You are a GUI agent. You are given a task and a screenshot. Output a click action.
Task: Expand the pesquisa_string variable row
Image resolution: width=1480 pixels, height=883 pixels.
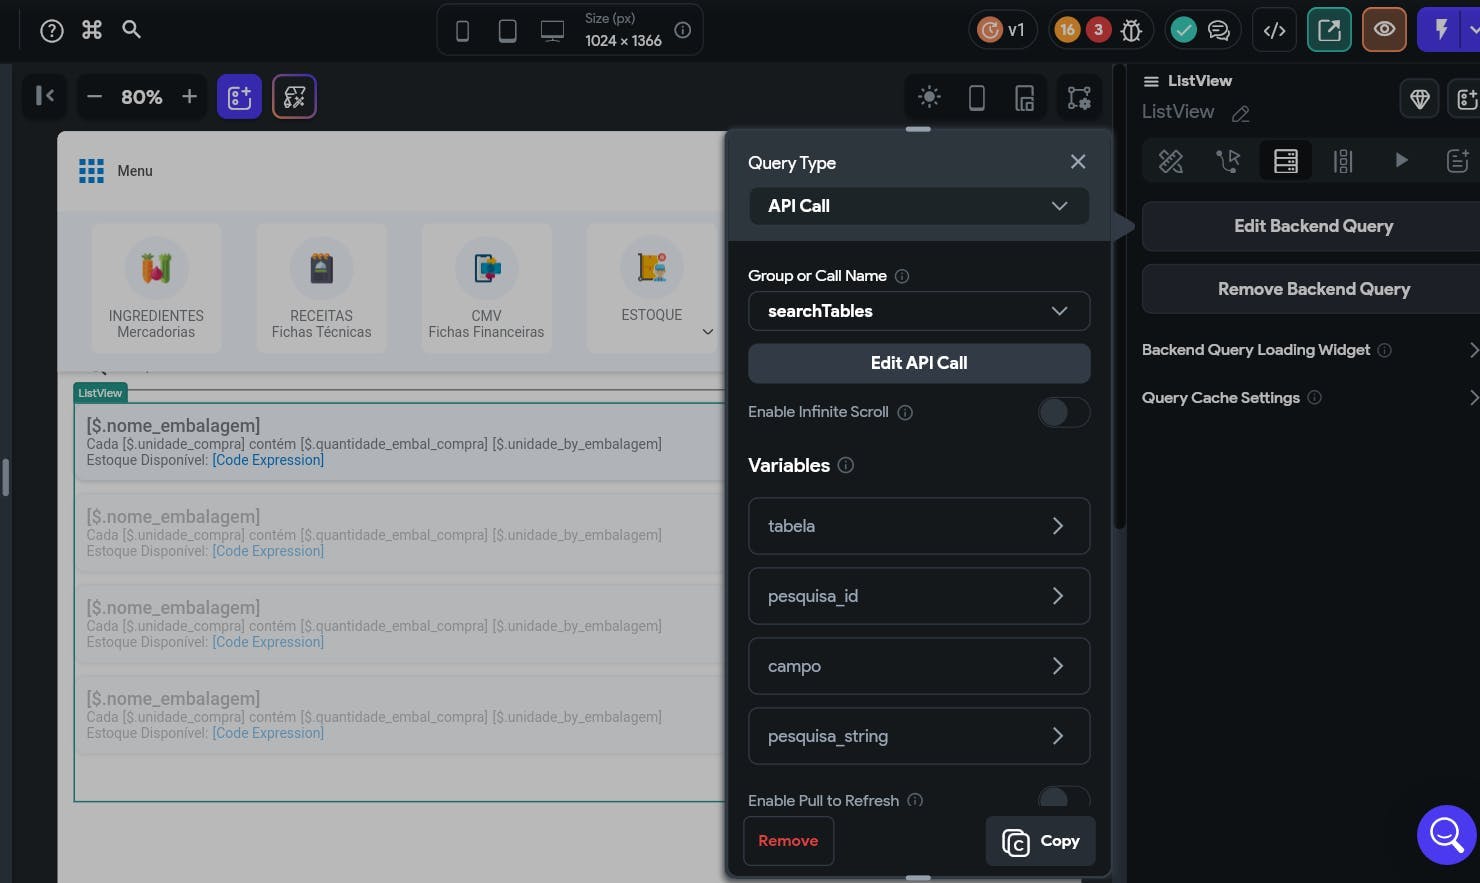(x=919, y=736)
